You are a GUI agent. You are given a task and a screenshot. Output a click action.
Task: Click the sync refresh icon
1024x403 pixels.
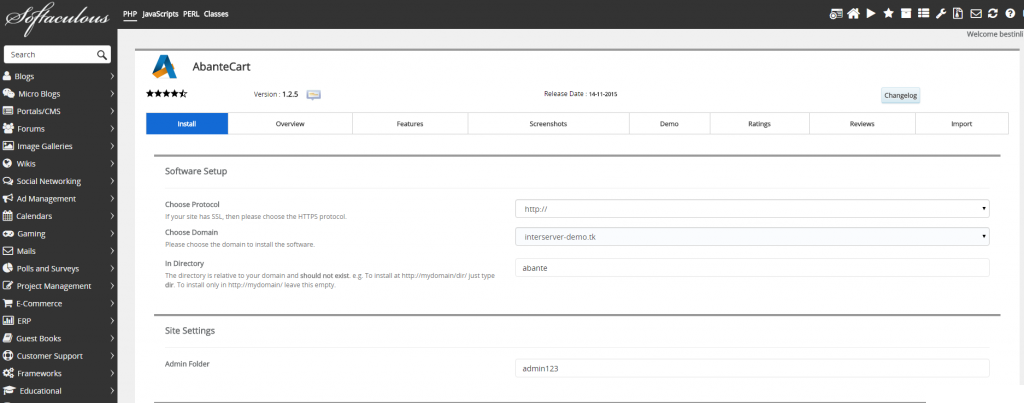(x=993, y=14)
